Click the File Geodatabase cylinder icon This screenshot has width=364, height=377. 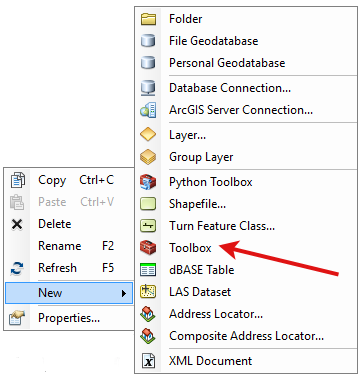coord(148,41)
